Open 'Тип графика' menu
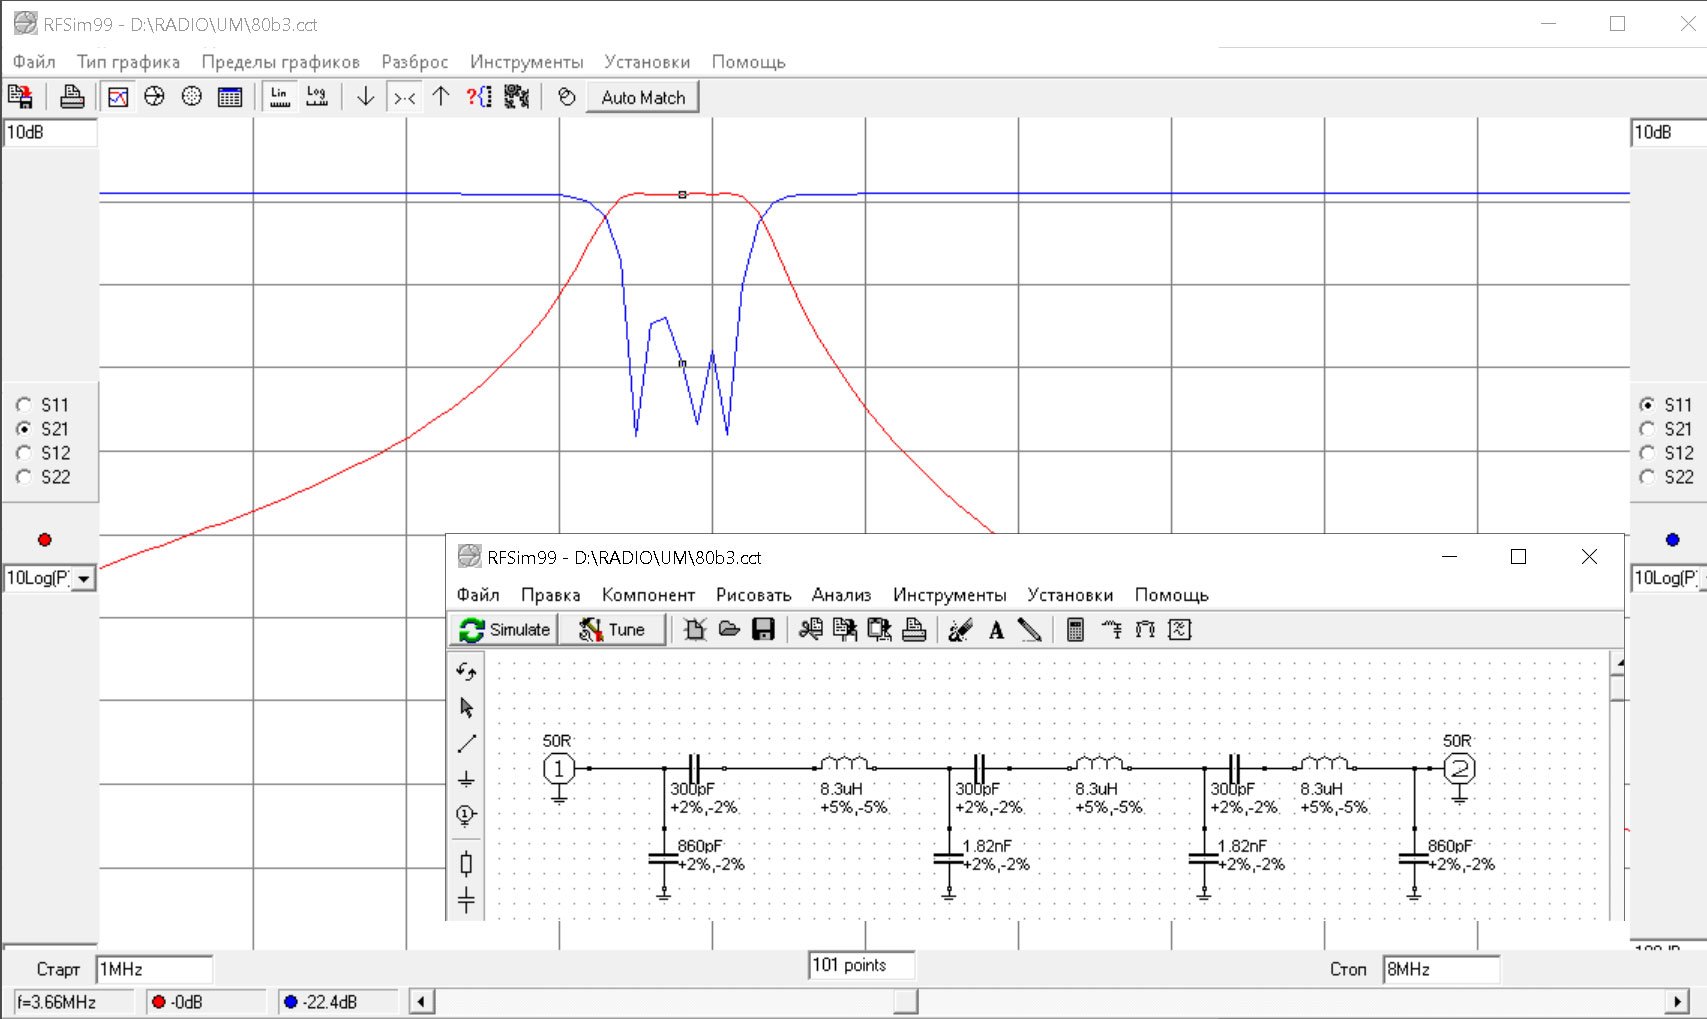The height and width of the screenshot is (1019, 1707). point(128,62)
